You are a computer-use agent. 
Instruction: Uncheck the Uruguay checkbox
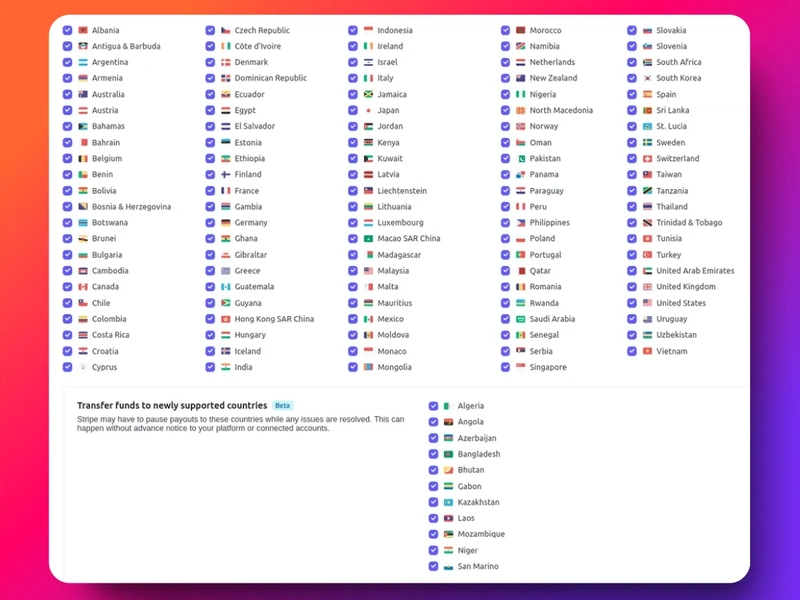pos(632,319)
